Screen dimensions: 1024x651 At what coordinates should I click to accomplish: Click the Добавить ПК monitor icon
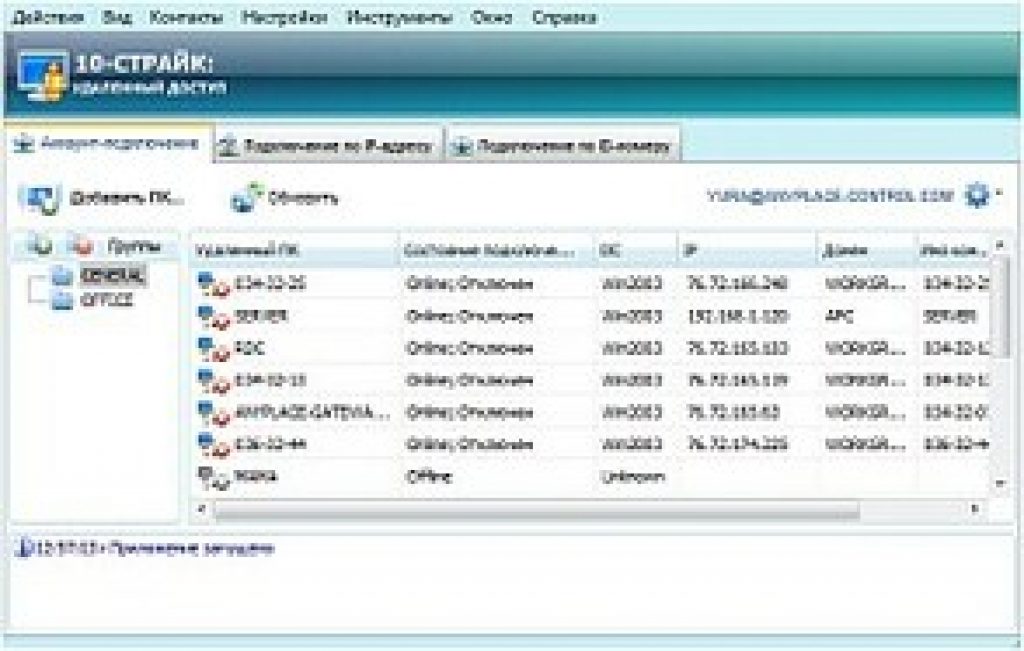click(x=40, y=198)
